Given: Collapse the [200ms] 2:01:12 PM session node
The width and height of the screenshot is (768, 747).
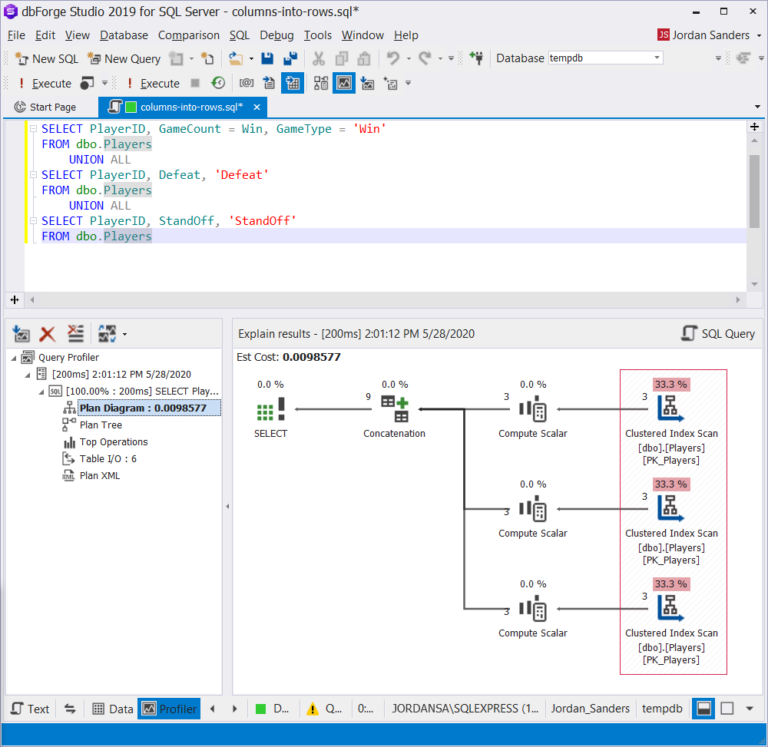Looking at the screenshot, I should (27, 374).
